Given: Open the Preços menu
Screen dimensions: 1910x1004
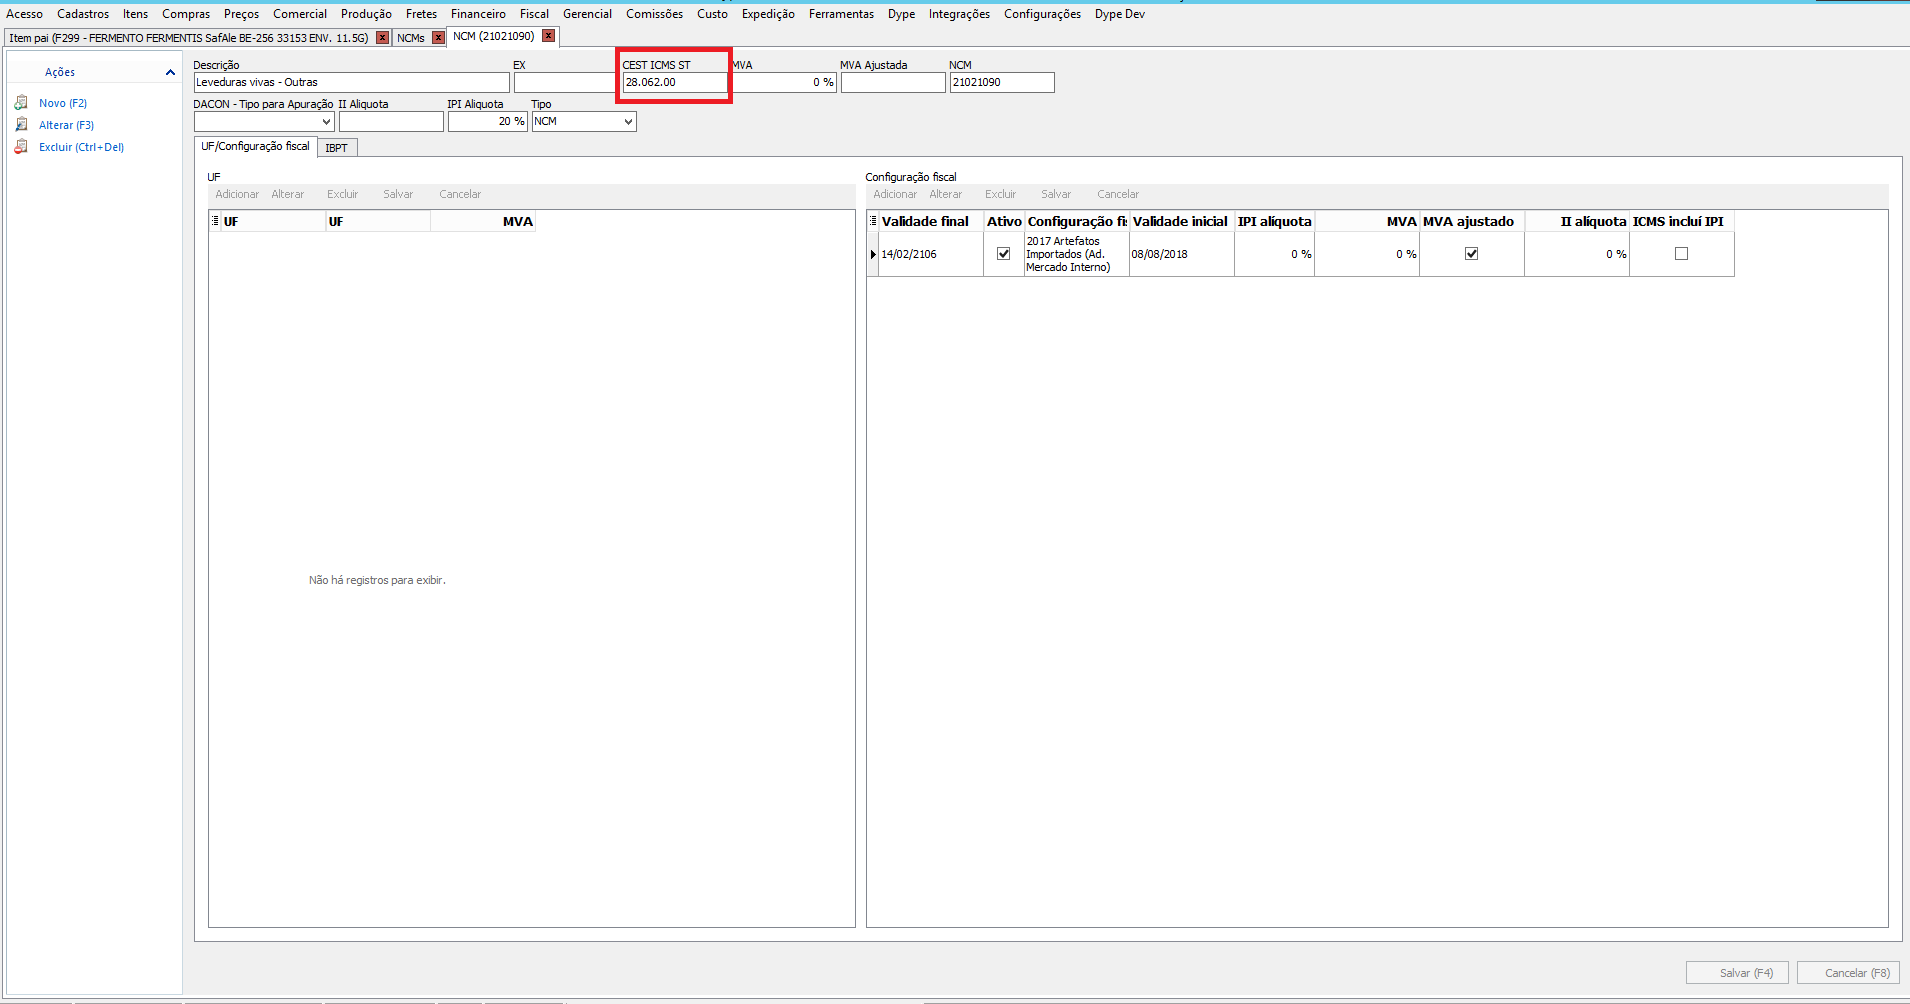Looking at the screenshot, I should point(241,14).
